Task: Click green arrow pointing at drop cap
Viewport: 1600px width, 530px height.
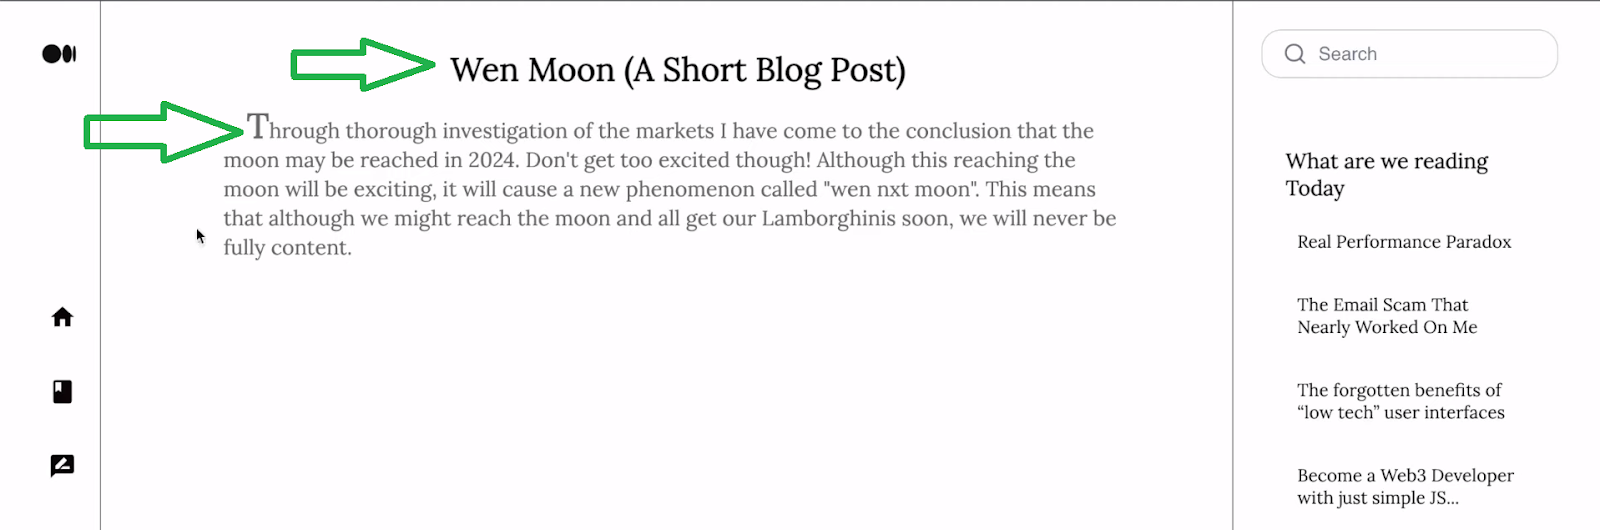Action: (x=163, y=131)
